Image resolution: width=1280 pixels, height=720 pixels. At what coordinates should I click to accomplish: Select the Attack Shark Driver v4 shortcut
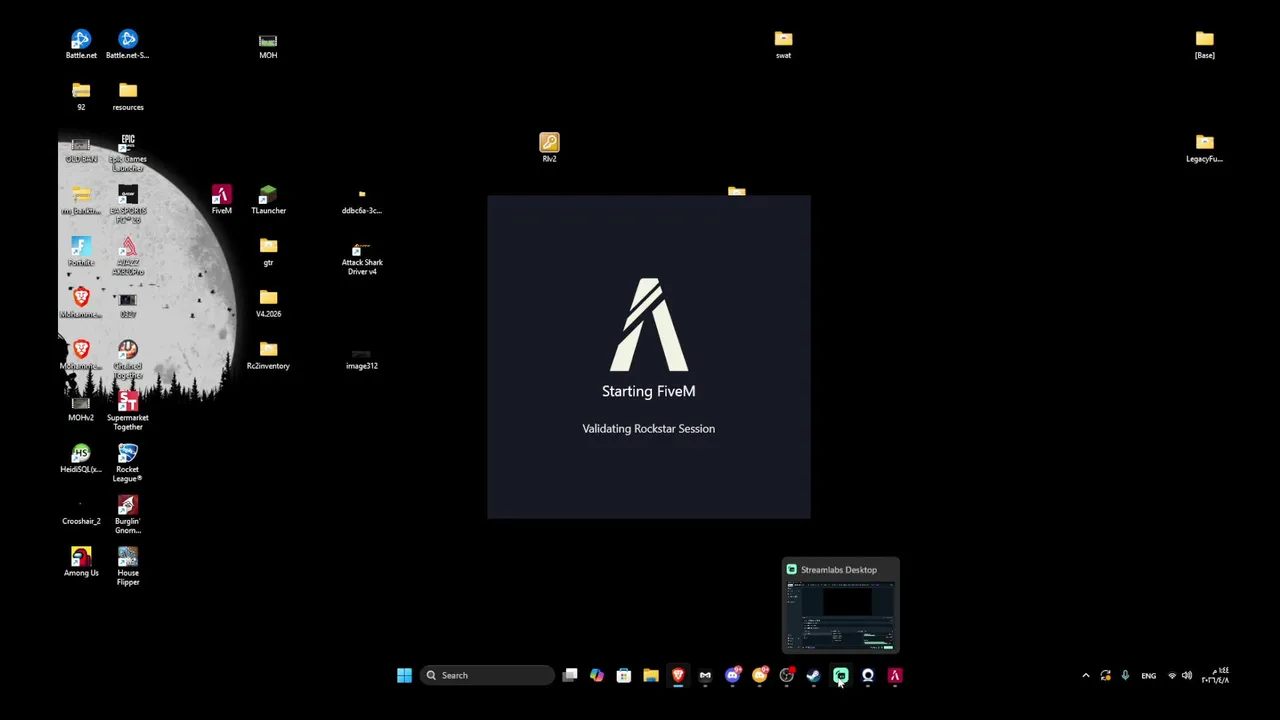coord(362,258)
